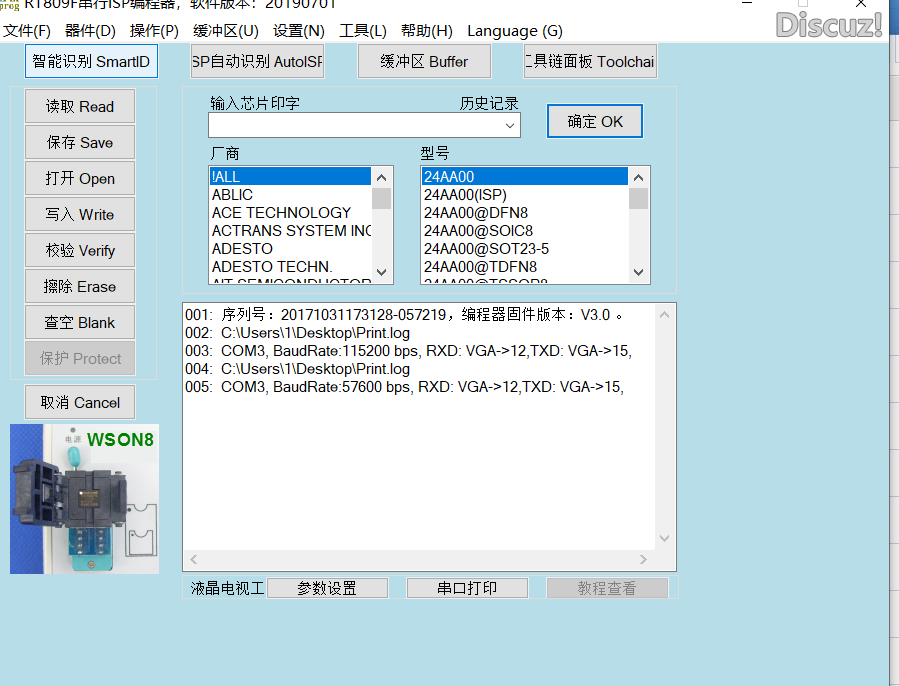Cancel the current operation via 取消 Cancel
The image size is (899, 686).
pos(79,401)
